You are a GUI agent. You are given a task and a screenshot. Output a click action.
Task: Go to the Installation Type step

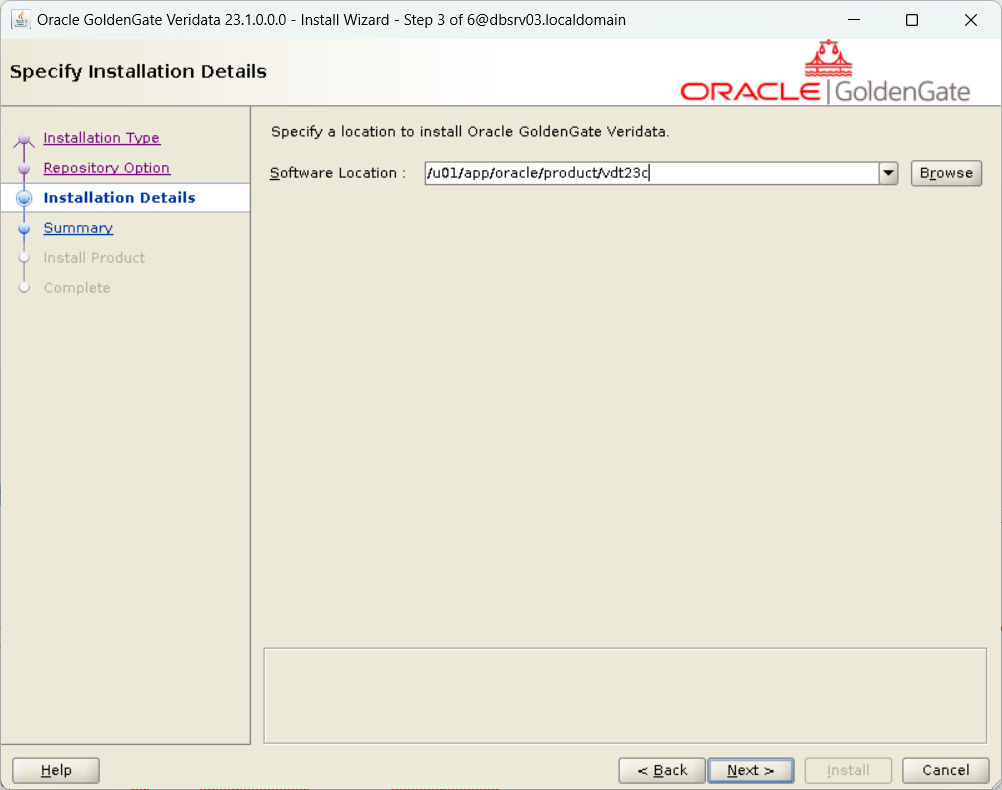coord(102,138)
